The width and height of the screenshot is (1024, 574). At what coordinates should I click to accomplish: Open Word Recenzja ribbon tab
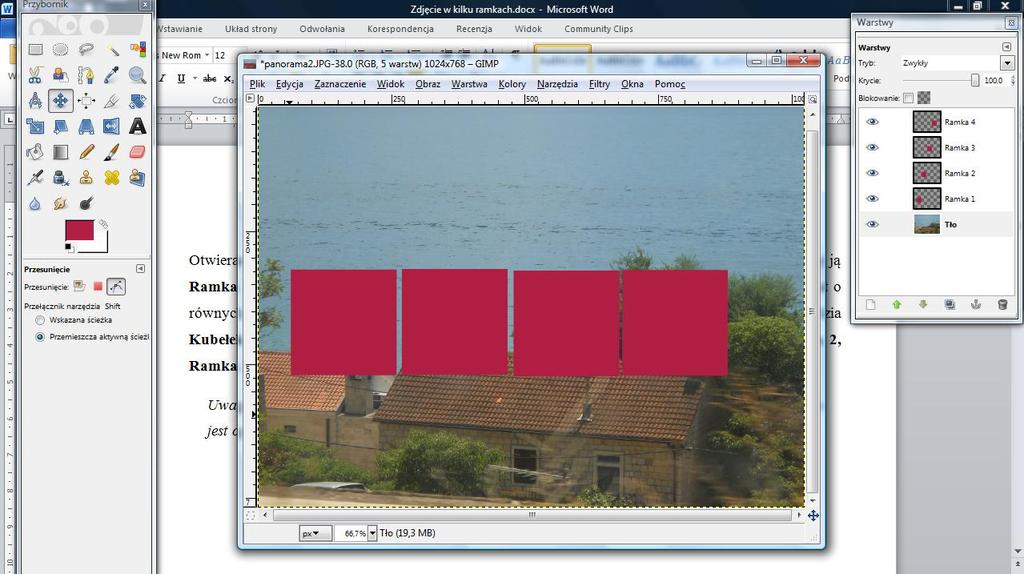coord(474,29)
